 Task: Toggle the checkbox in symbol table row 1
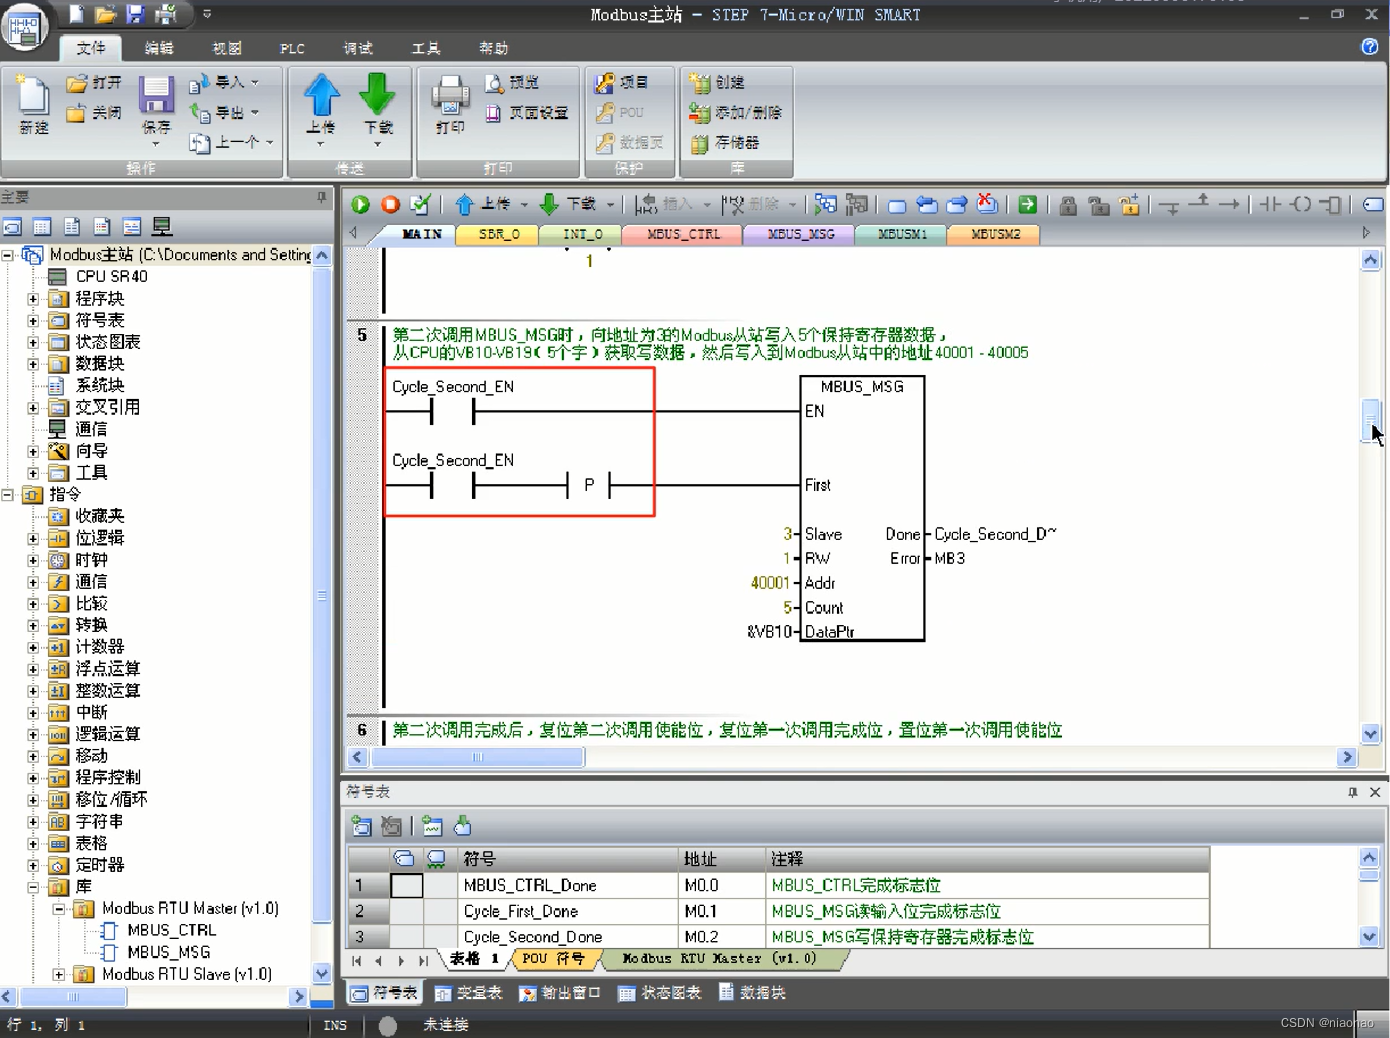pyautogui.click(x=404, y=885)
